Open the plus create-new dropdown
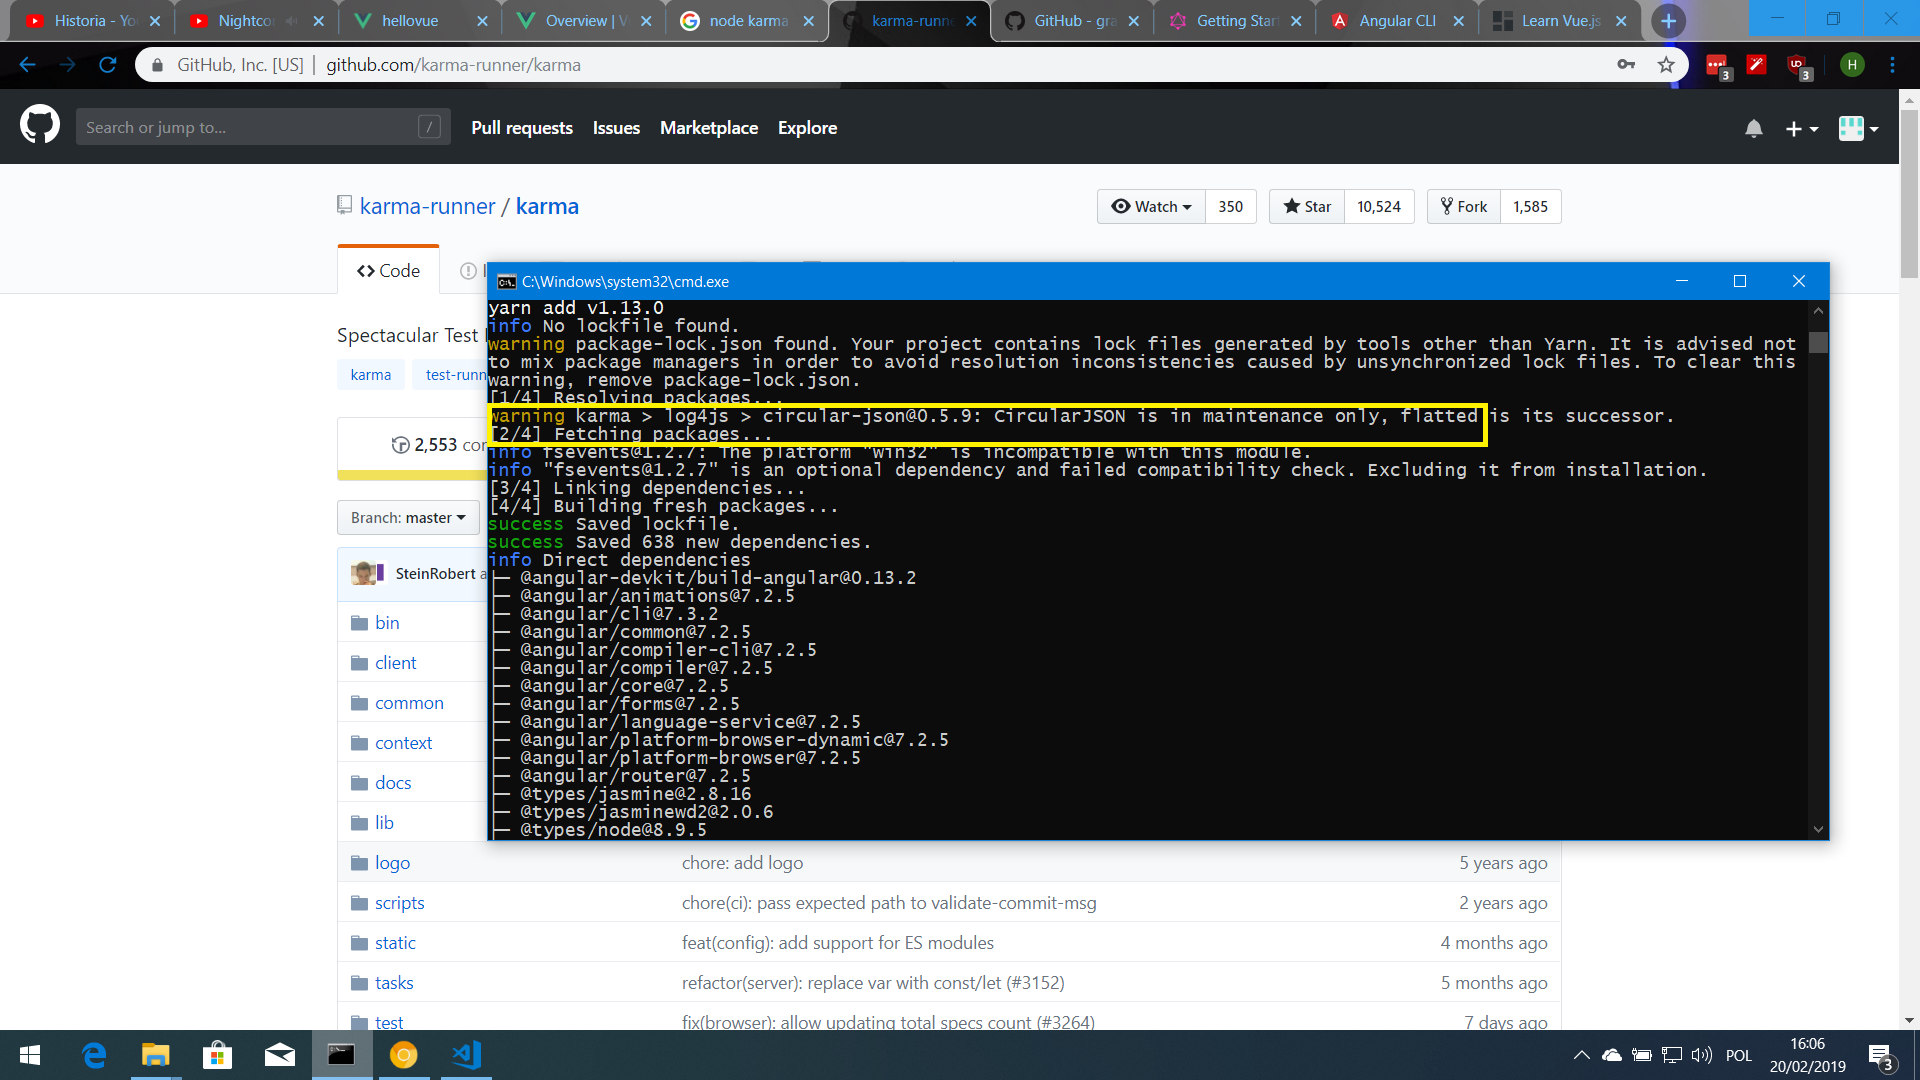This screenshot has width=1920, height=1080. tap(1801, 128)
